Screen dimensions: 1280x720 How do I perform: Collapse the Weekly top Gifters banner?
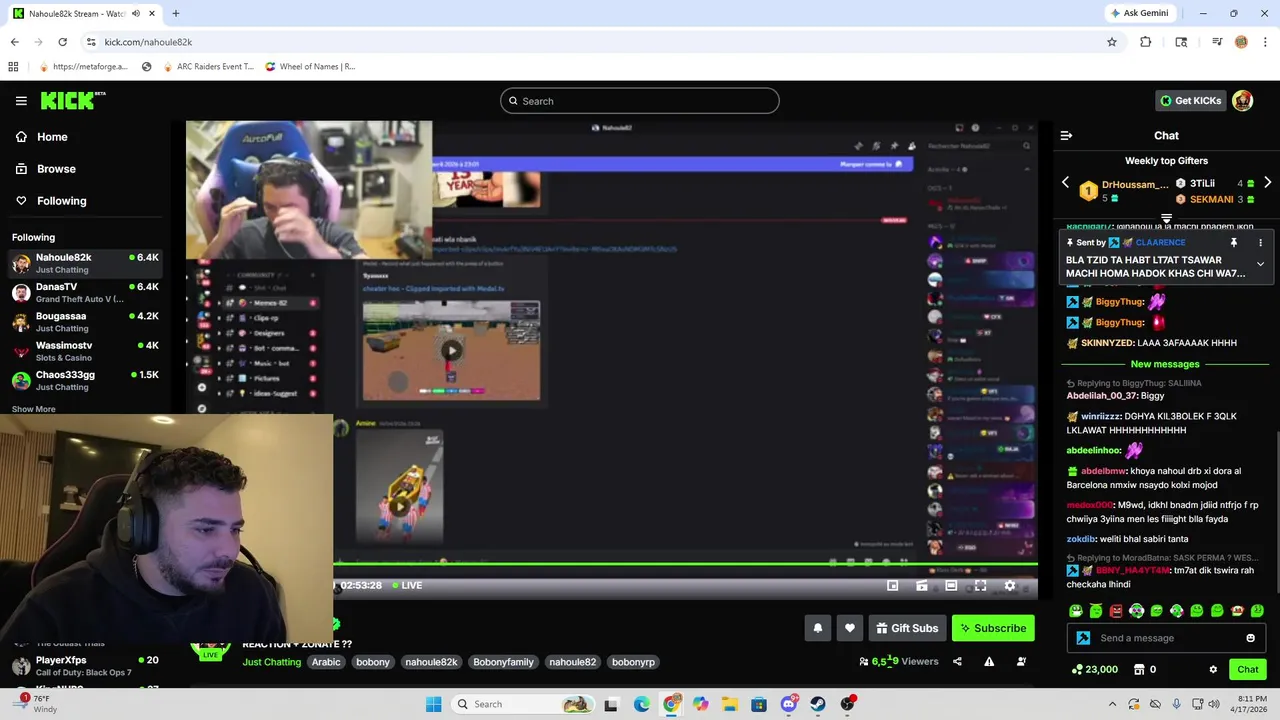coord(1166,218)
